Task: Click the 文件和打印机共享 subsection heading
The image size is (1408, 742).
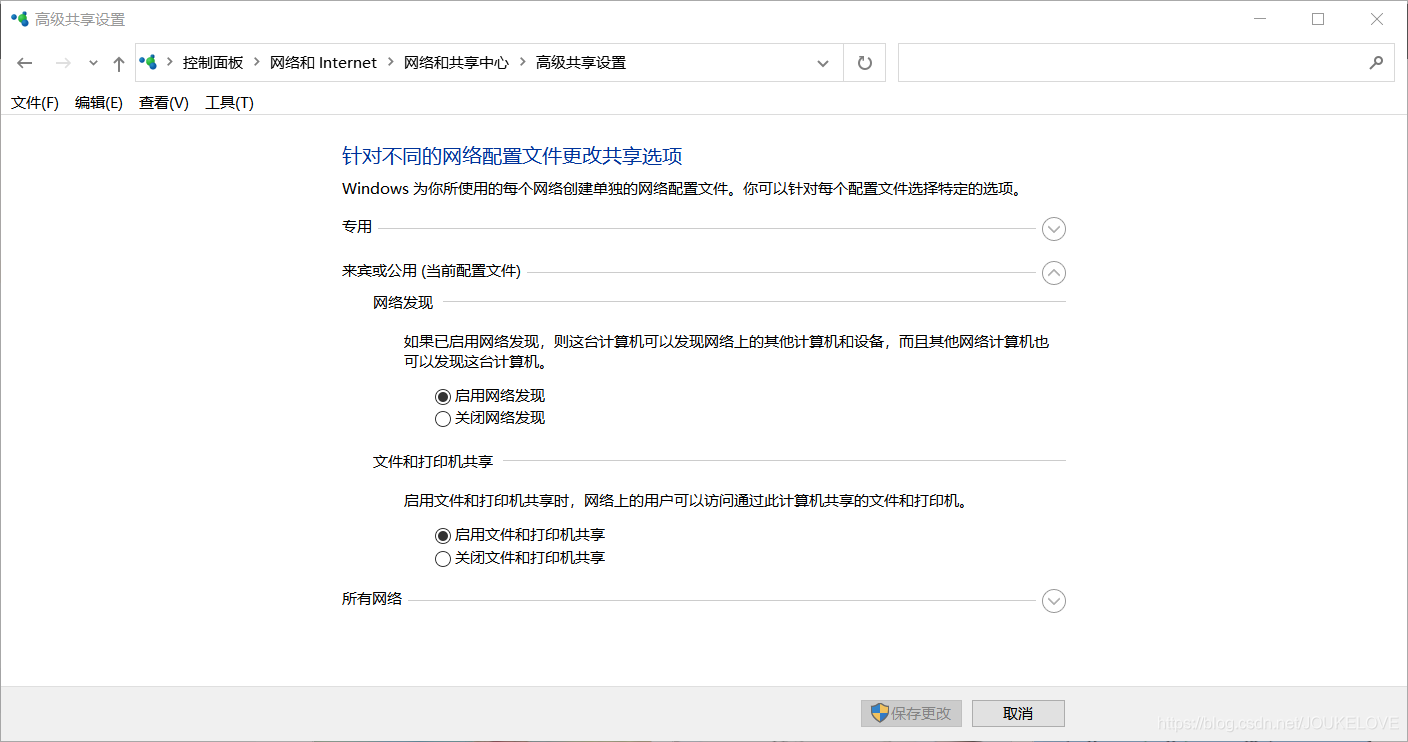Action: [433, 461]
